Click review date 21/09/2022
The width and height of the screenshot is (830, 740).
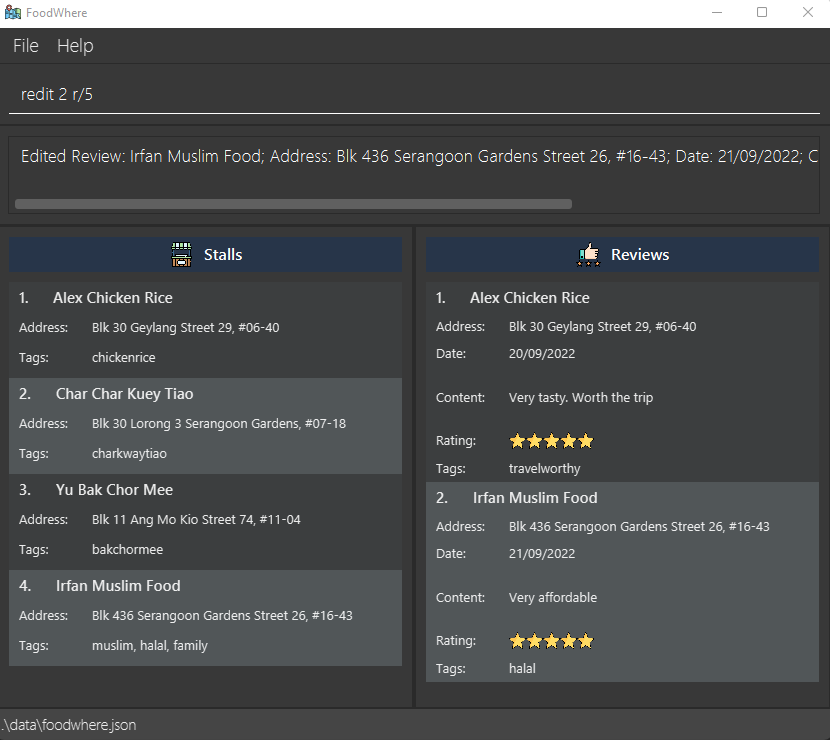[542, 554]
